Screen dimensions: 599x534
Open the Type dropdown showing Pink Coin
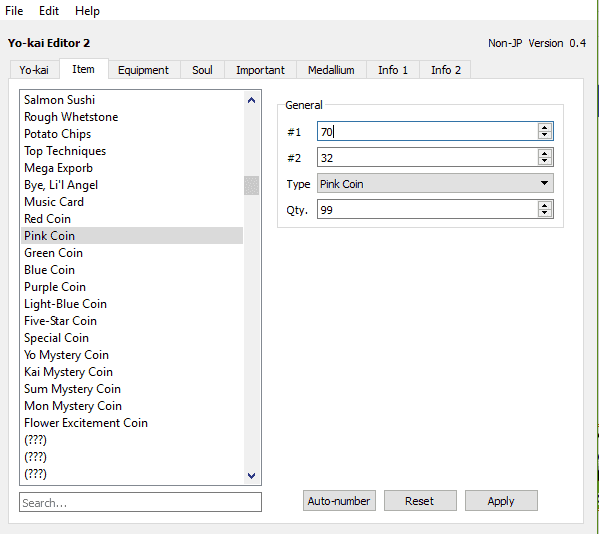click(435, 184)
